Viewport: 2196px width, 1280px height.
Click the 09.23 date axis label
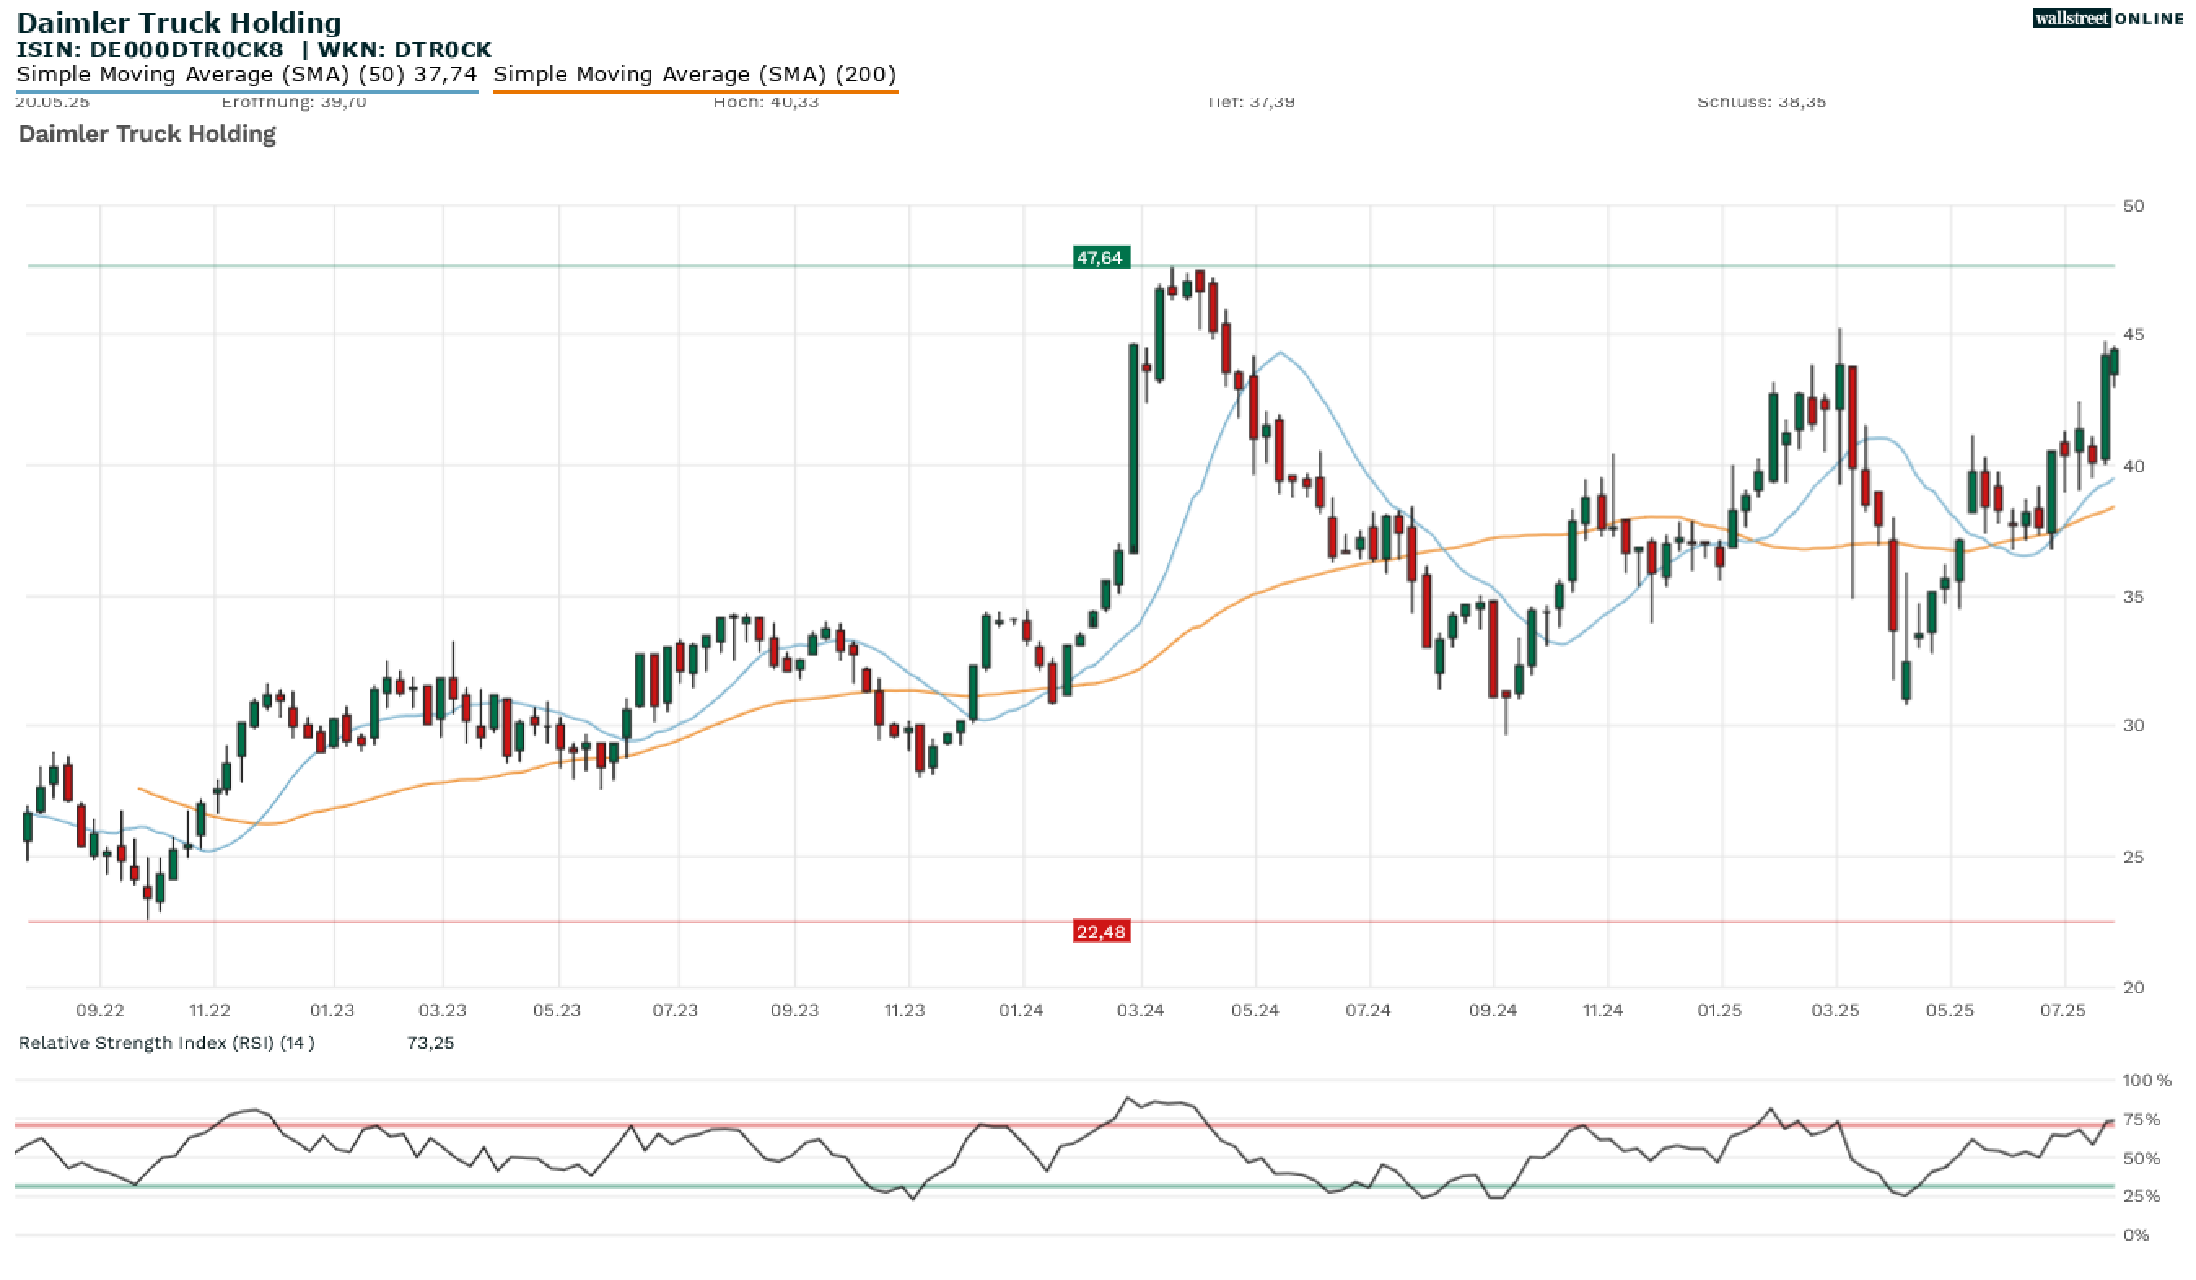795,1010
